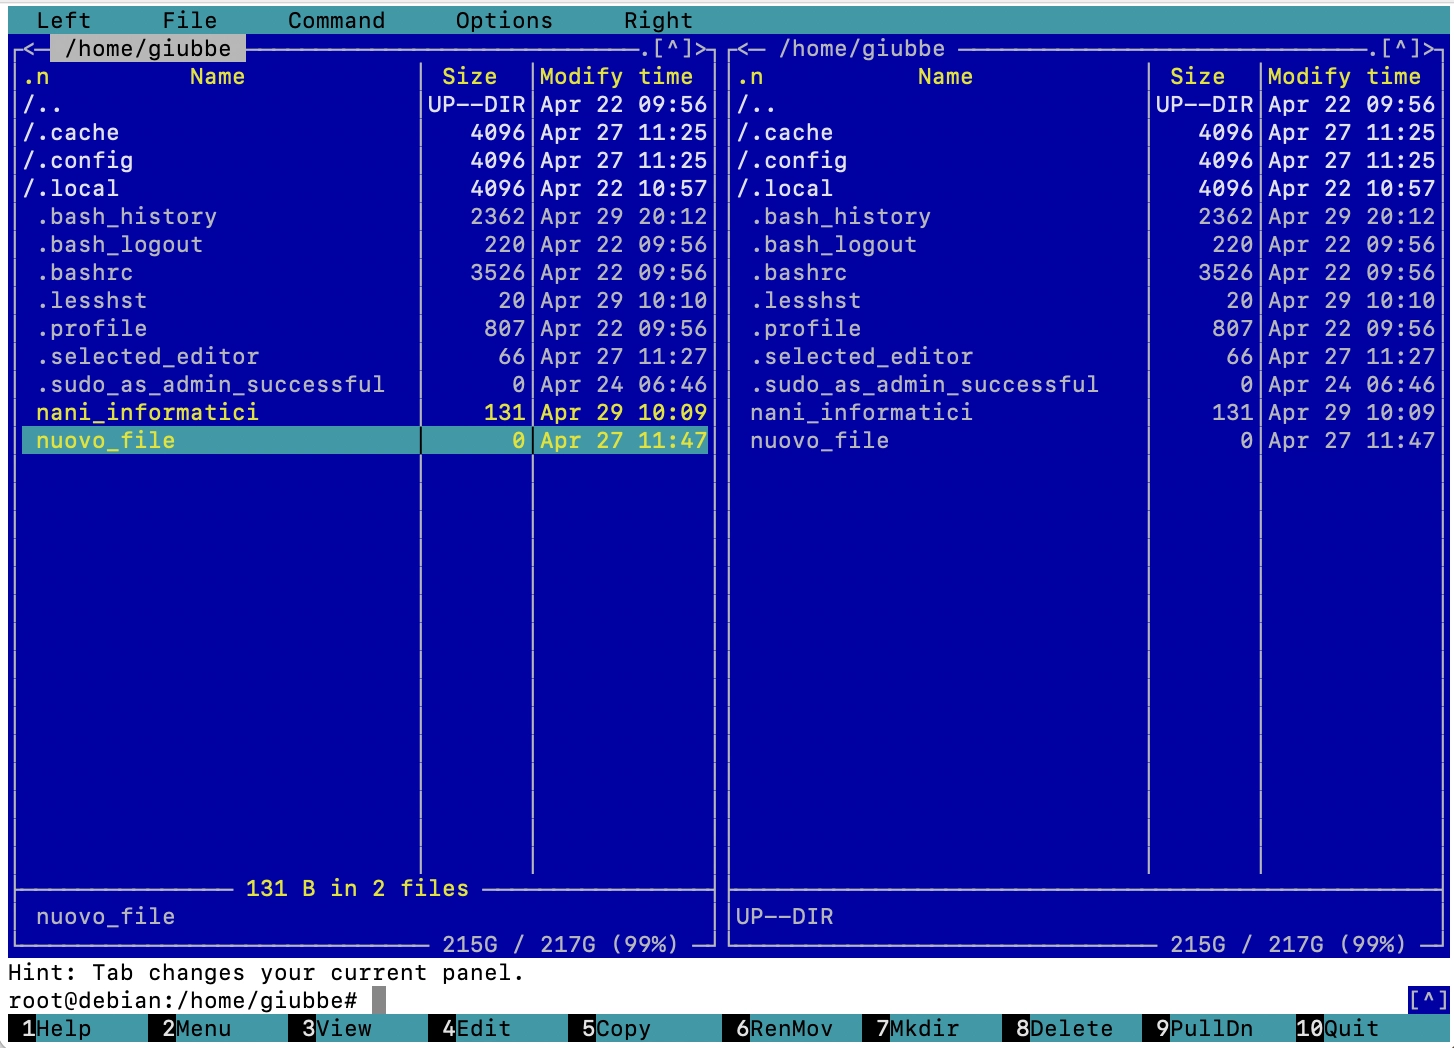Image resolution: width=1454 pixels, height=1048 pixels.
Task: Open the Left menu
Action: coord(63,20)
